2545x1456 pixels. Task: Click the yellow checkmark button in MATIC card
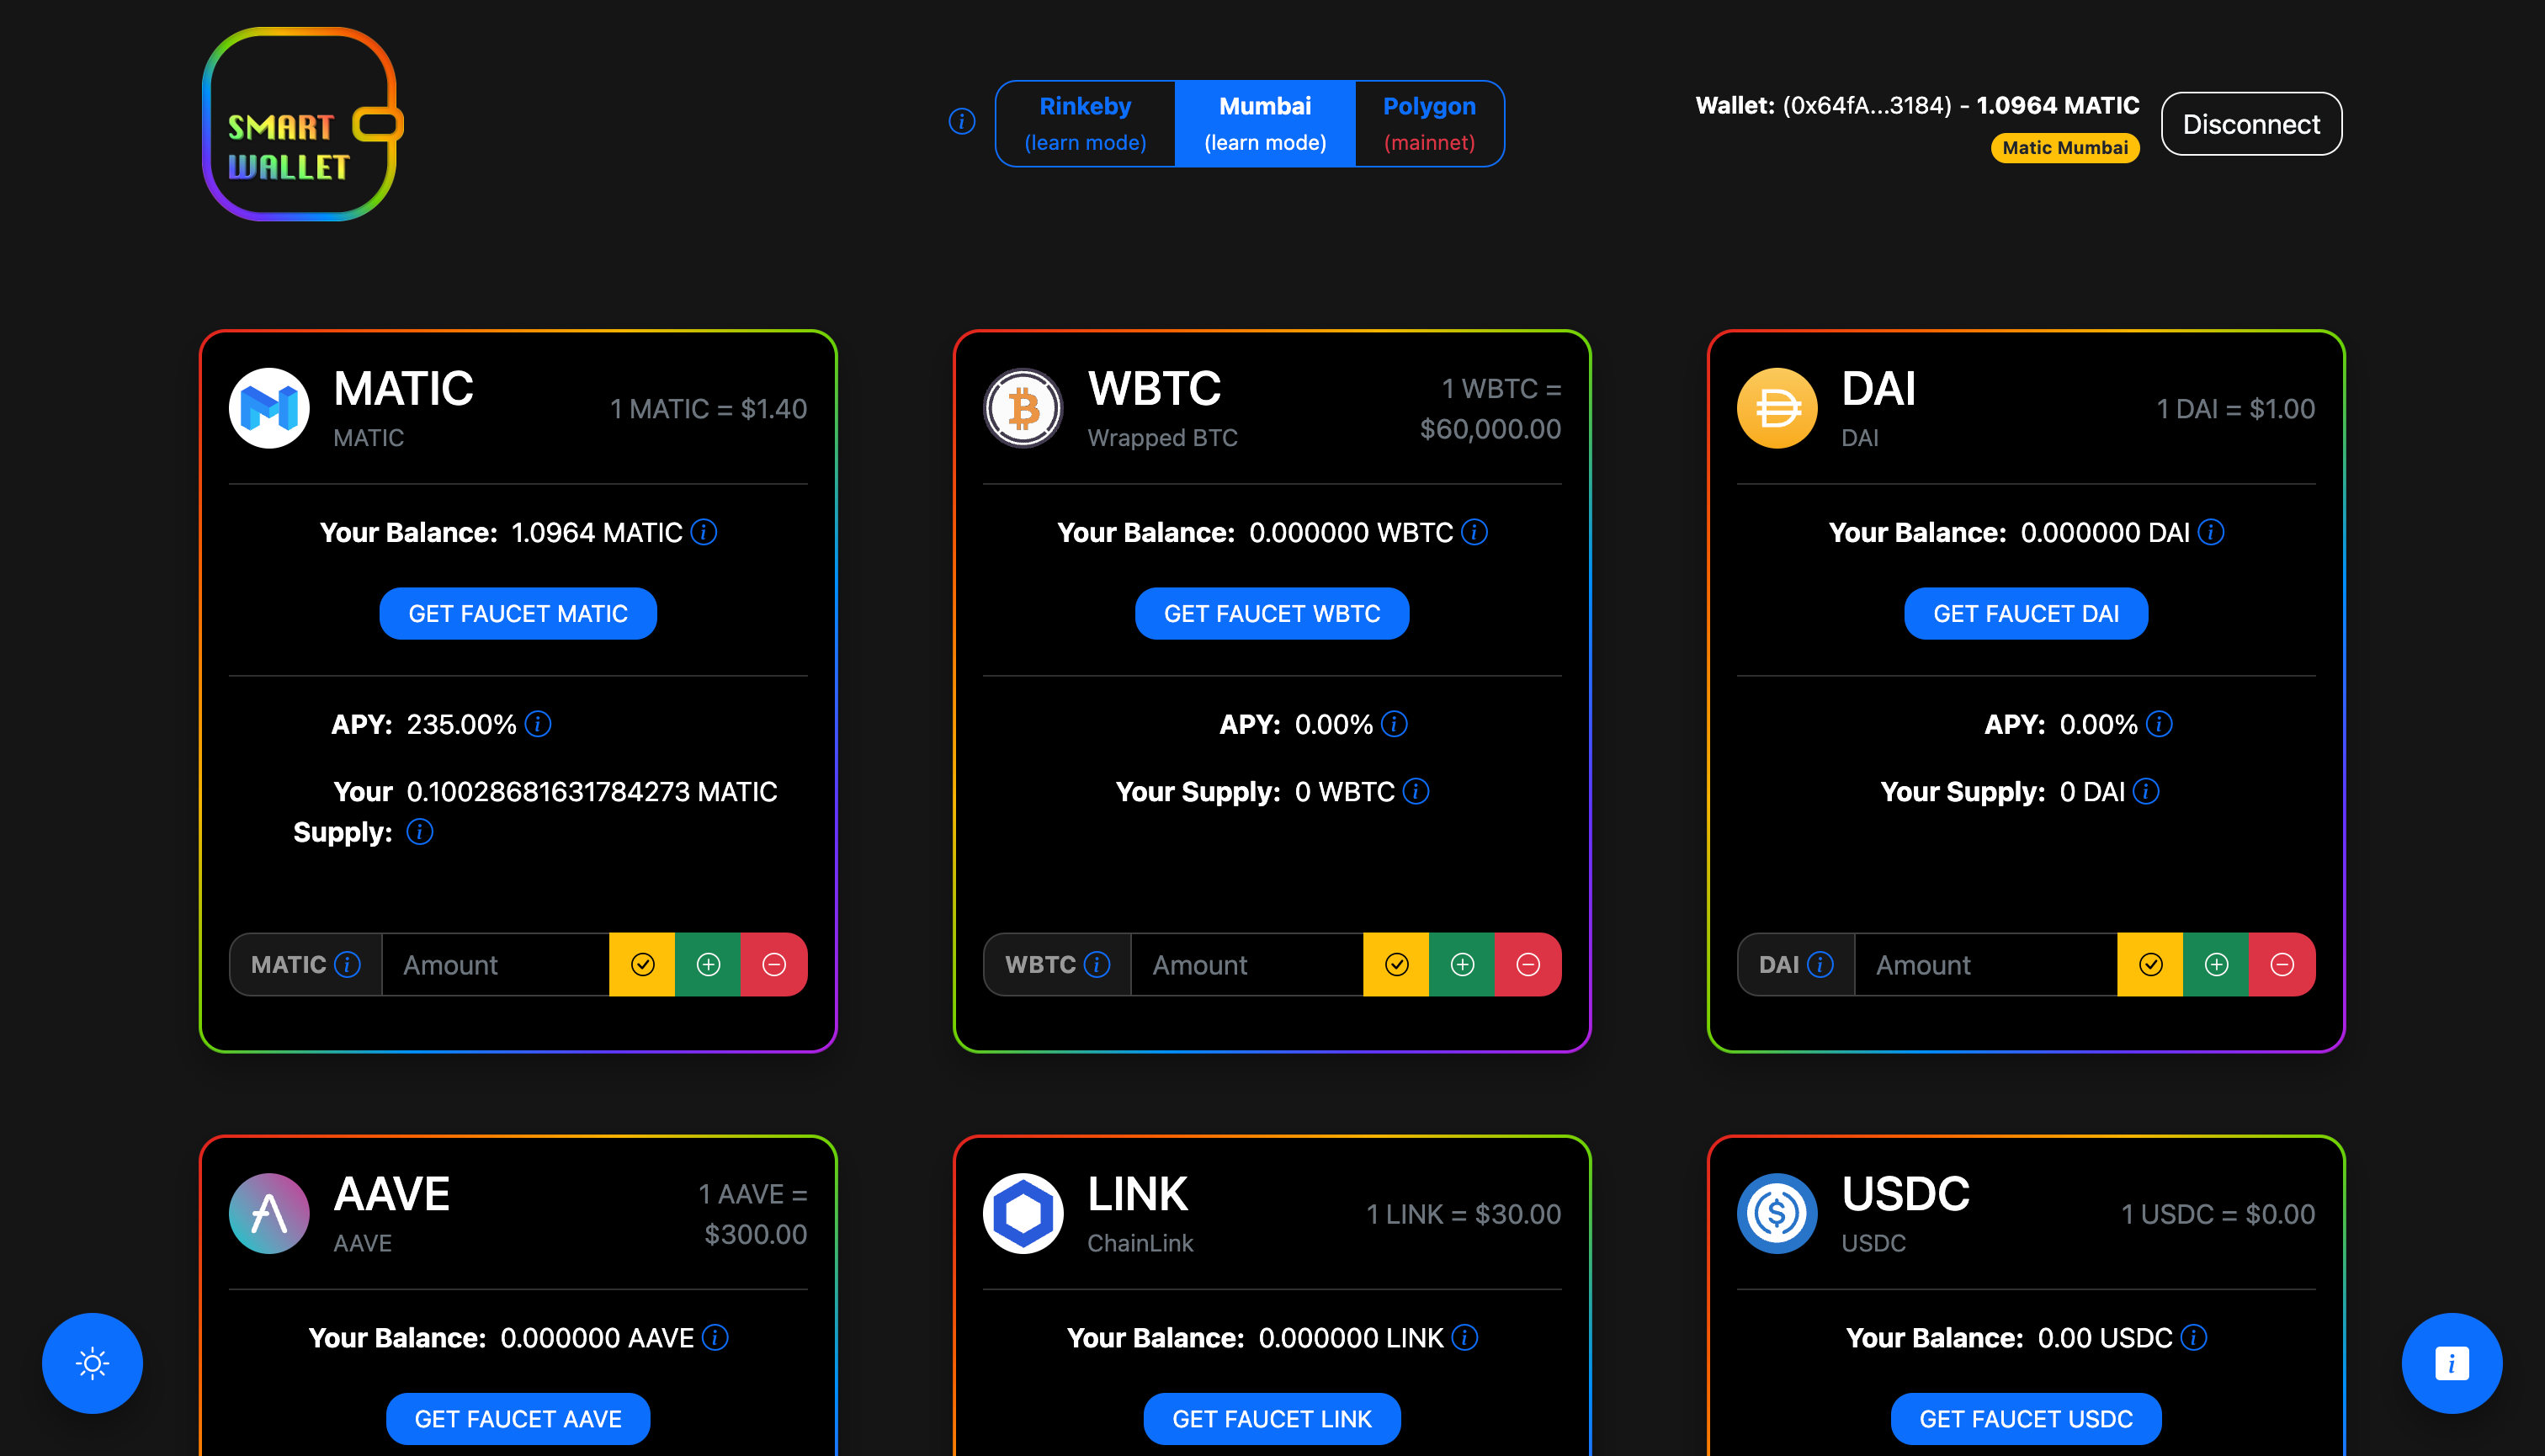(x=642, y=964)
